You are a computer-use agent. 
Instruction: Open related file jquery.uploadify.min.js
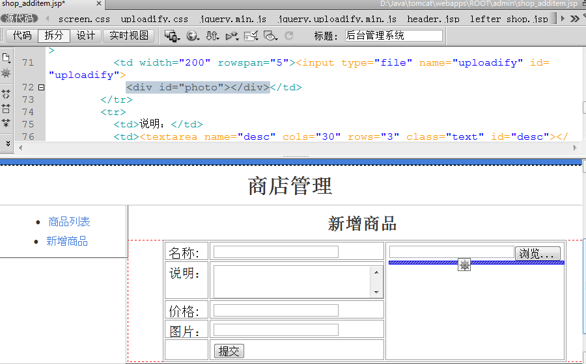337,19
